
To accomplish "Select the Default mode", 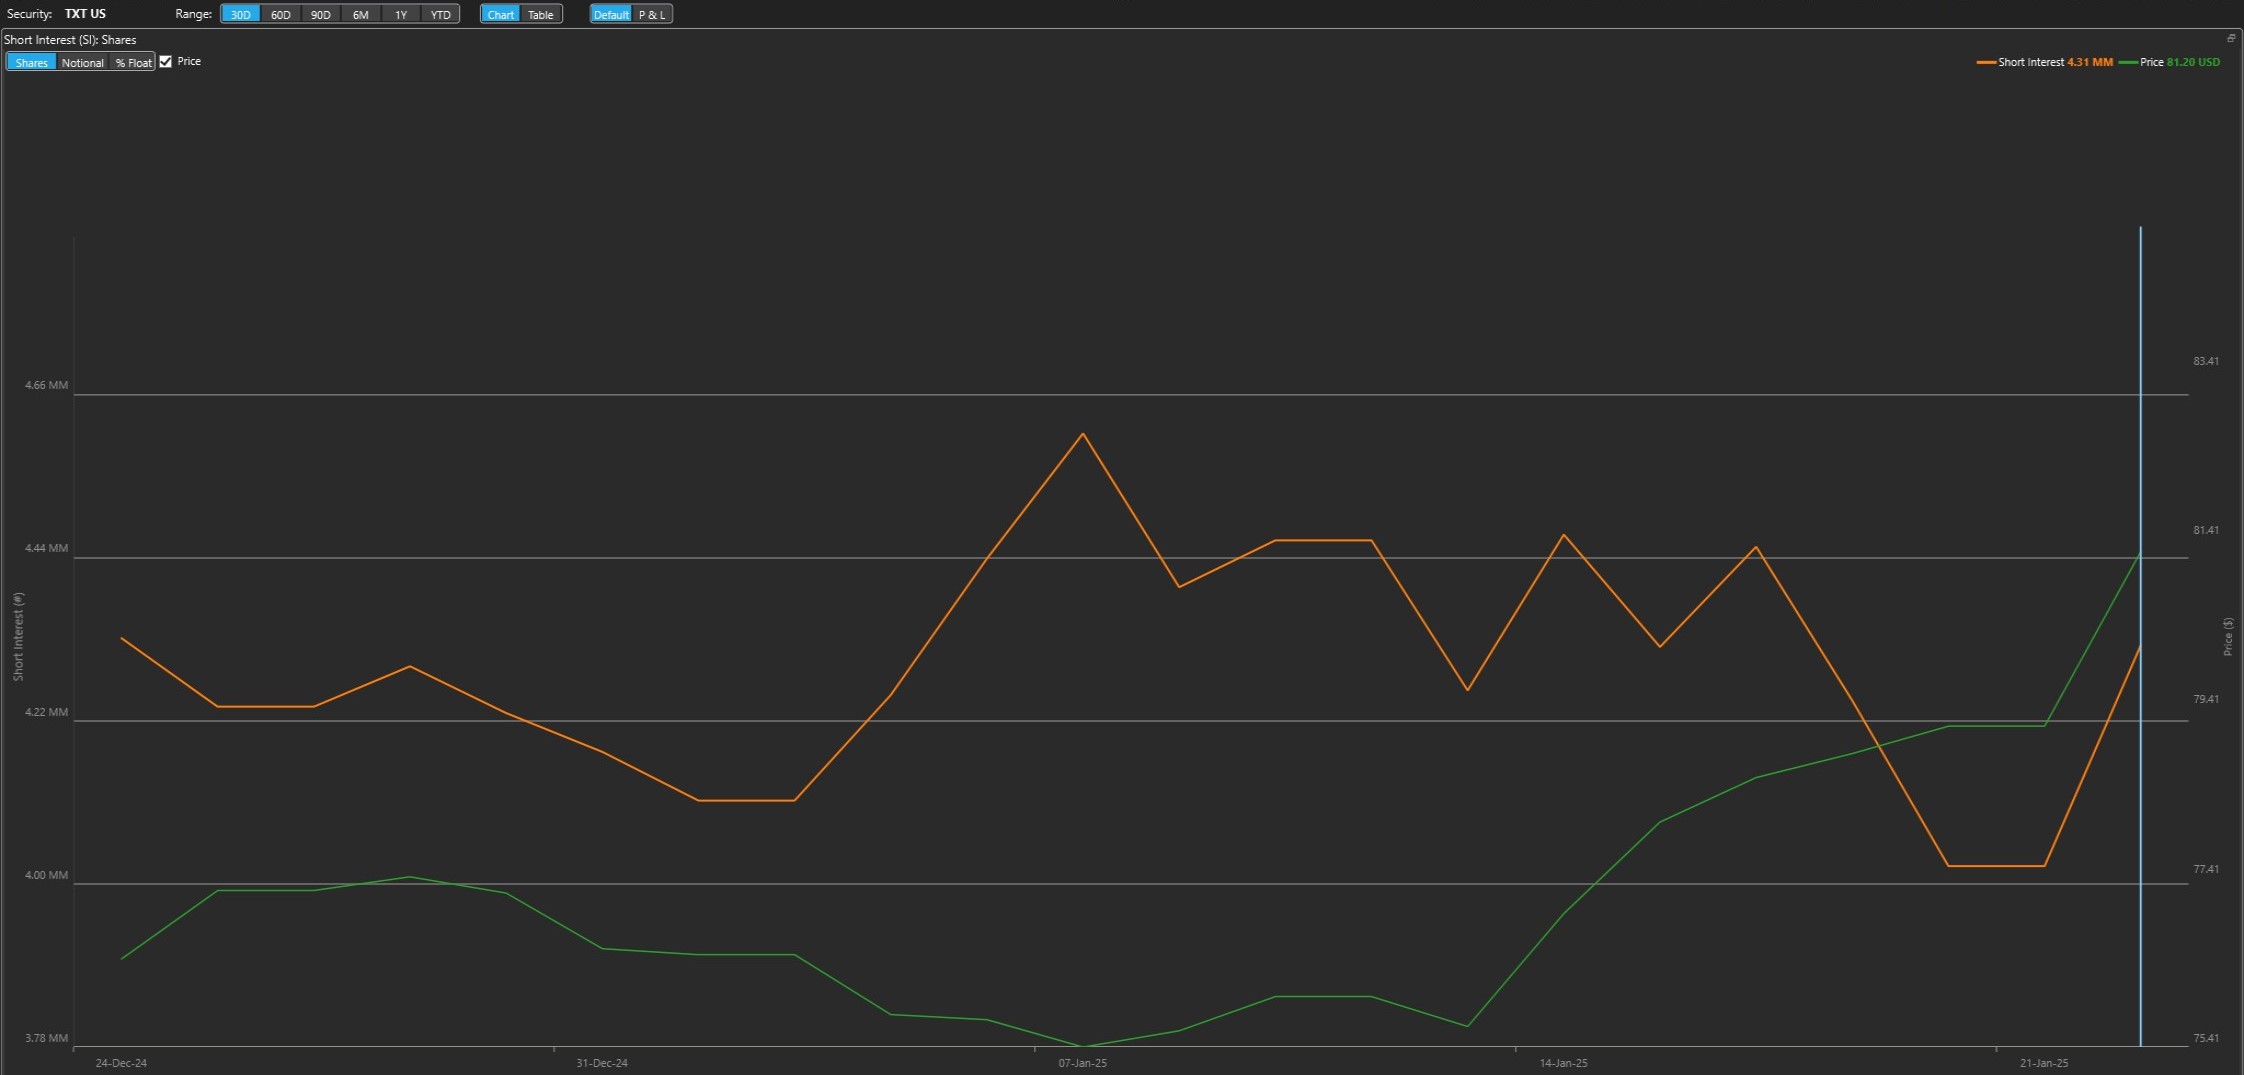I will pos(611,14).
